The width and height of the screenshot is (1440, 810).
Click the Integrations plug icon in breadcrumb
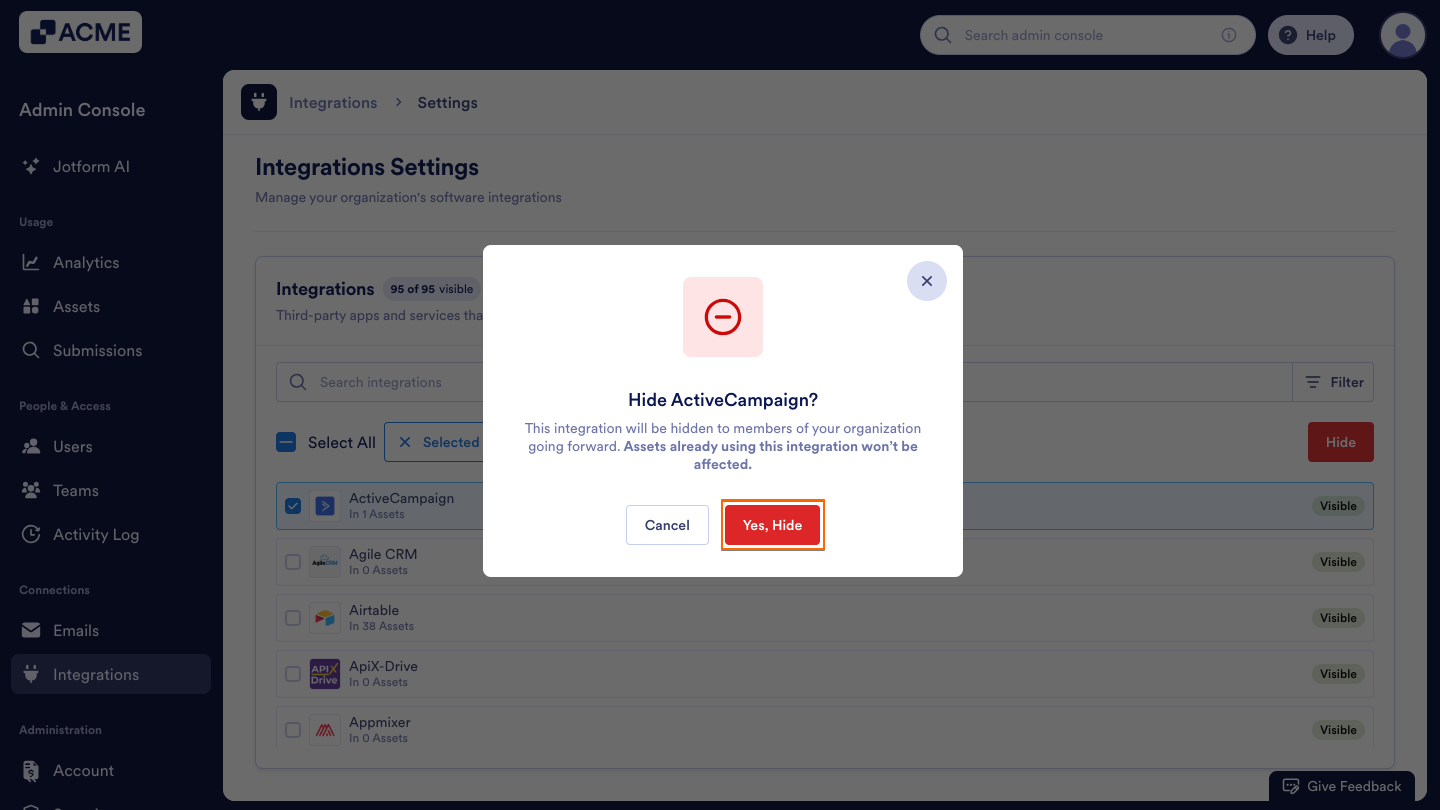coord(258,102)
